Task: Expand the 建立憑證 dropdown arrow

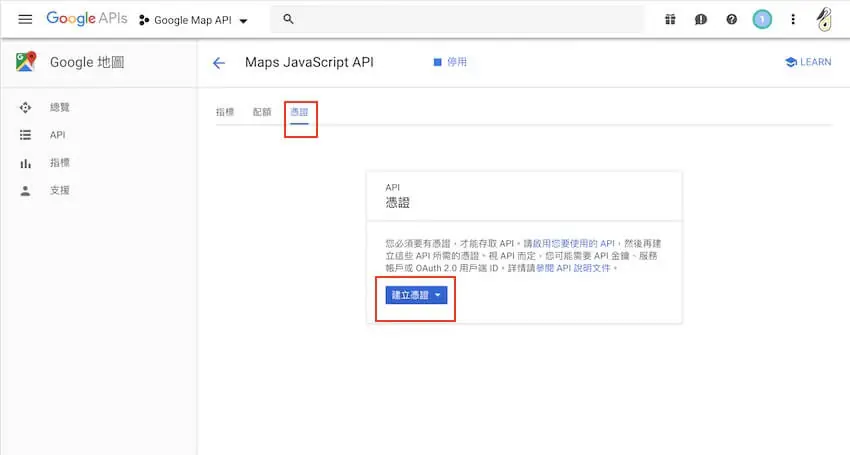Action: pos(437,295)
